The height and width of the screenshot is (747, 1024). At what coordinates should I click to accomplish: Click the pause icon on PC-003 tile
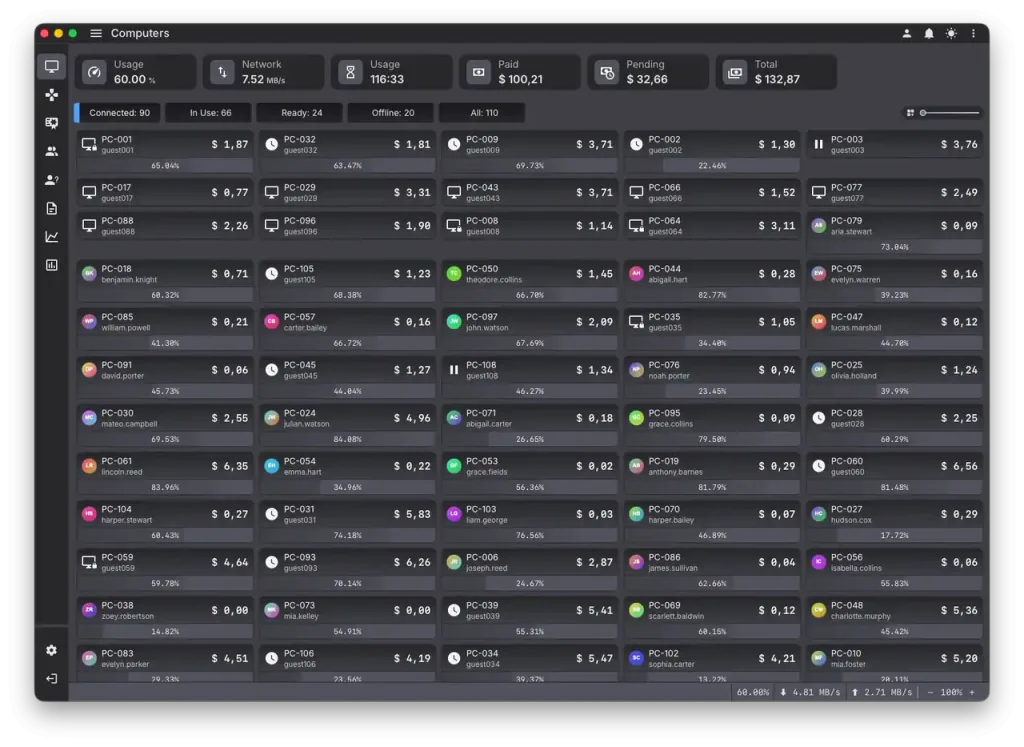point(818,144)
